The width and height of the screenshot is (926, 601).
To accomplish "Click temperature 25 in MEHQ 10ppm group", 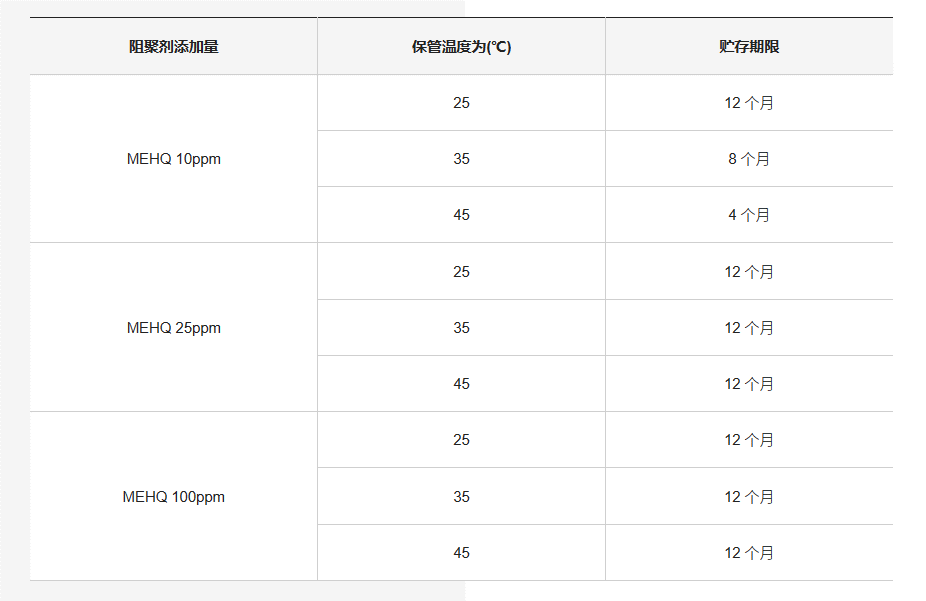I will (x=461, y=103).
